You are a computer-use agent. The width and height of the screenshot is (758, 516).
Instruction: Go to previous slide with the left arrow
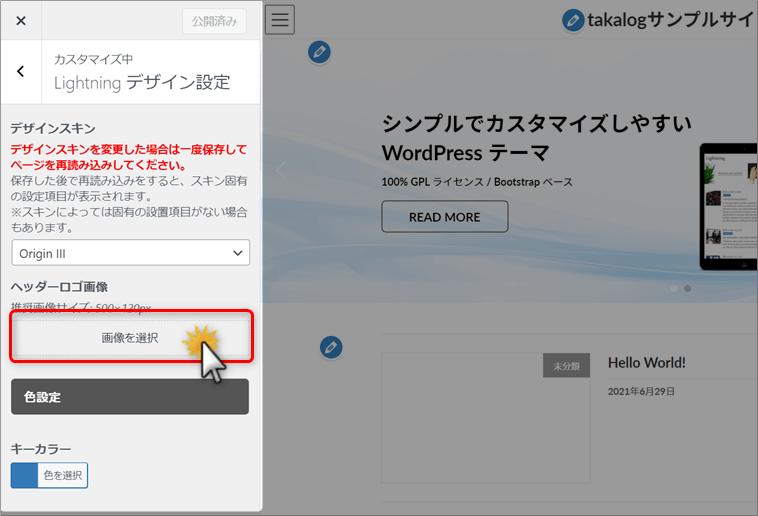281,170
